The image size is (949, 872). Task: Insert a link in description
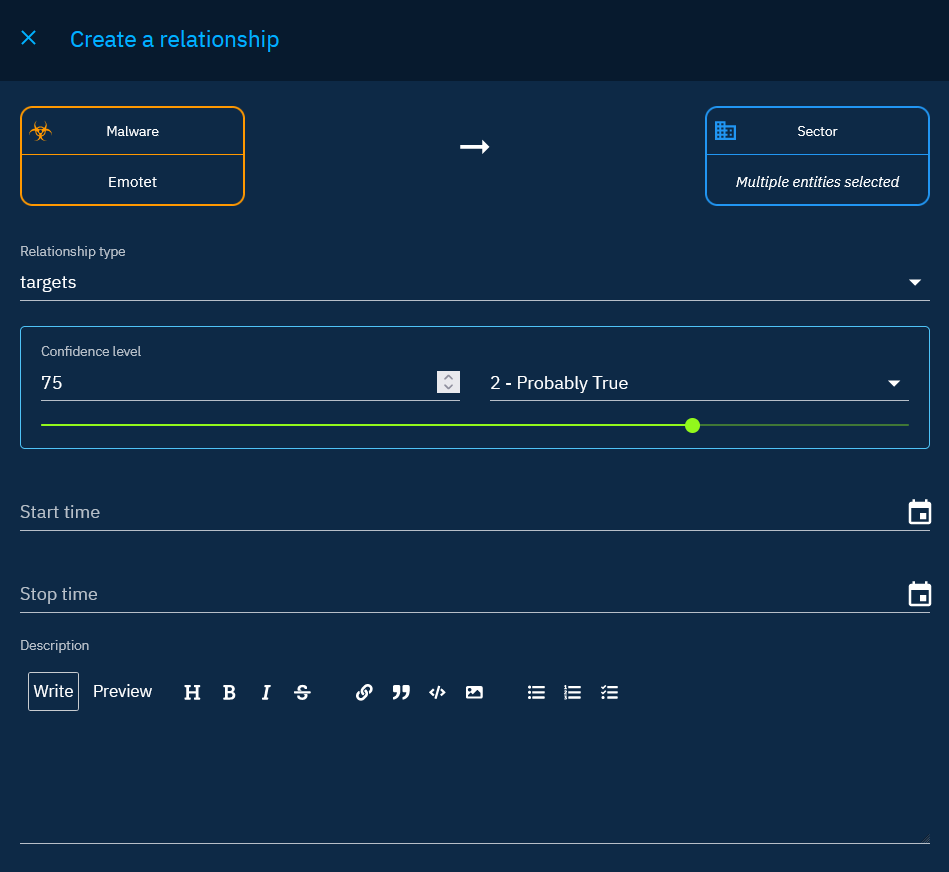[x=364, y=692]
